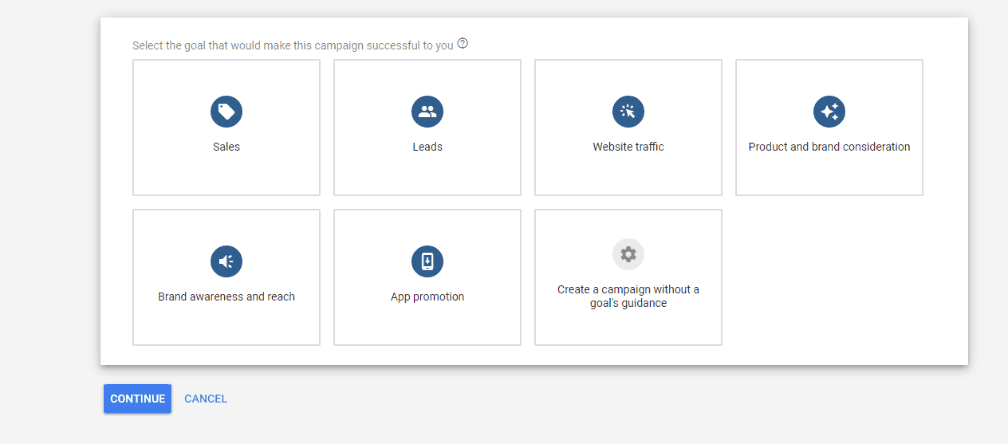The image size is (1008, 444).
Task: Open the help question mark icon
Action: [x=462, y=44]
